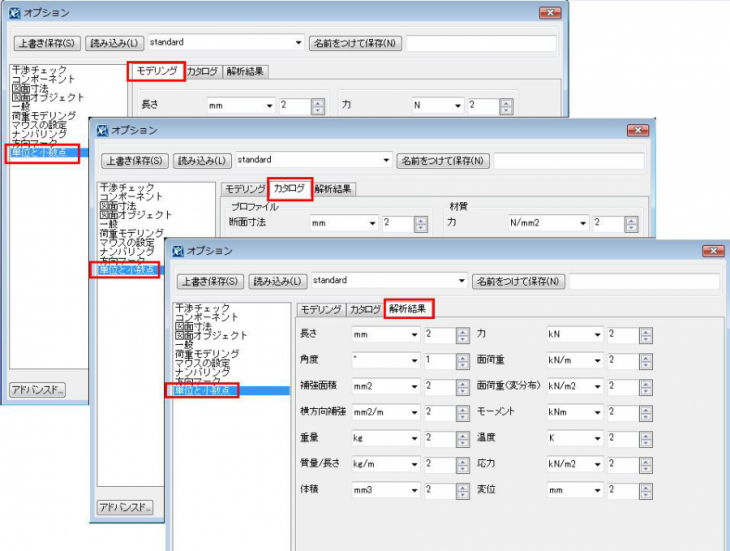Click the 補強面積 decimals value field

[440, 386]
